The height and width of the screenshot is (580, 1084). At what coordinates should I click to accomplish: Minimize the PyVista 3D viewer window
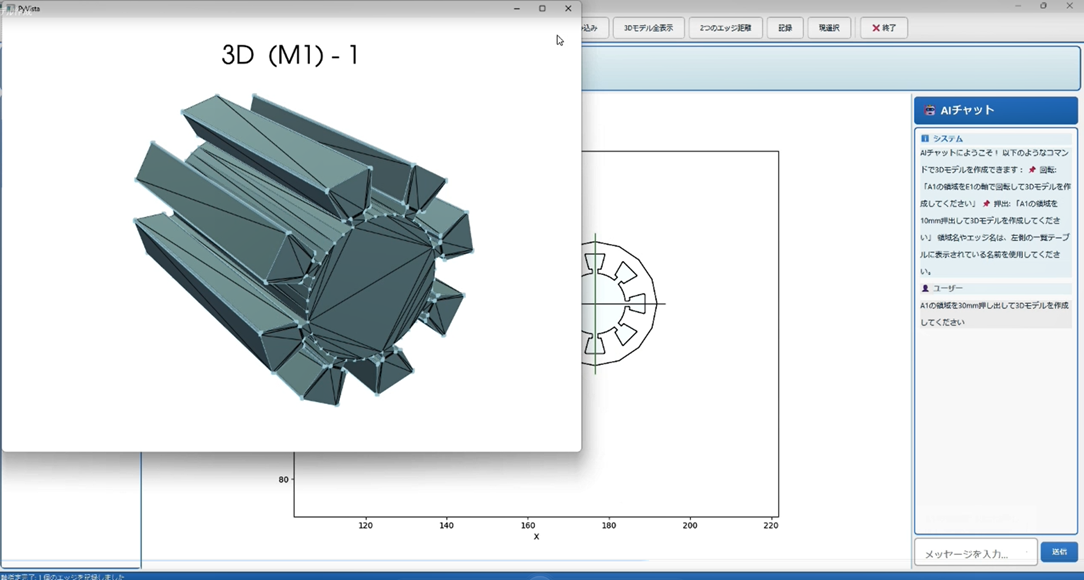517,8
